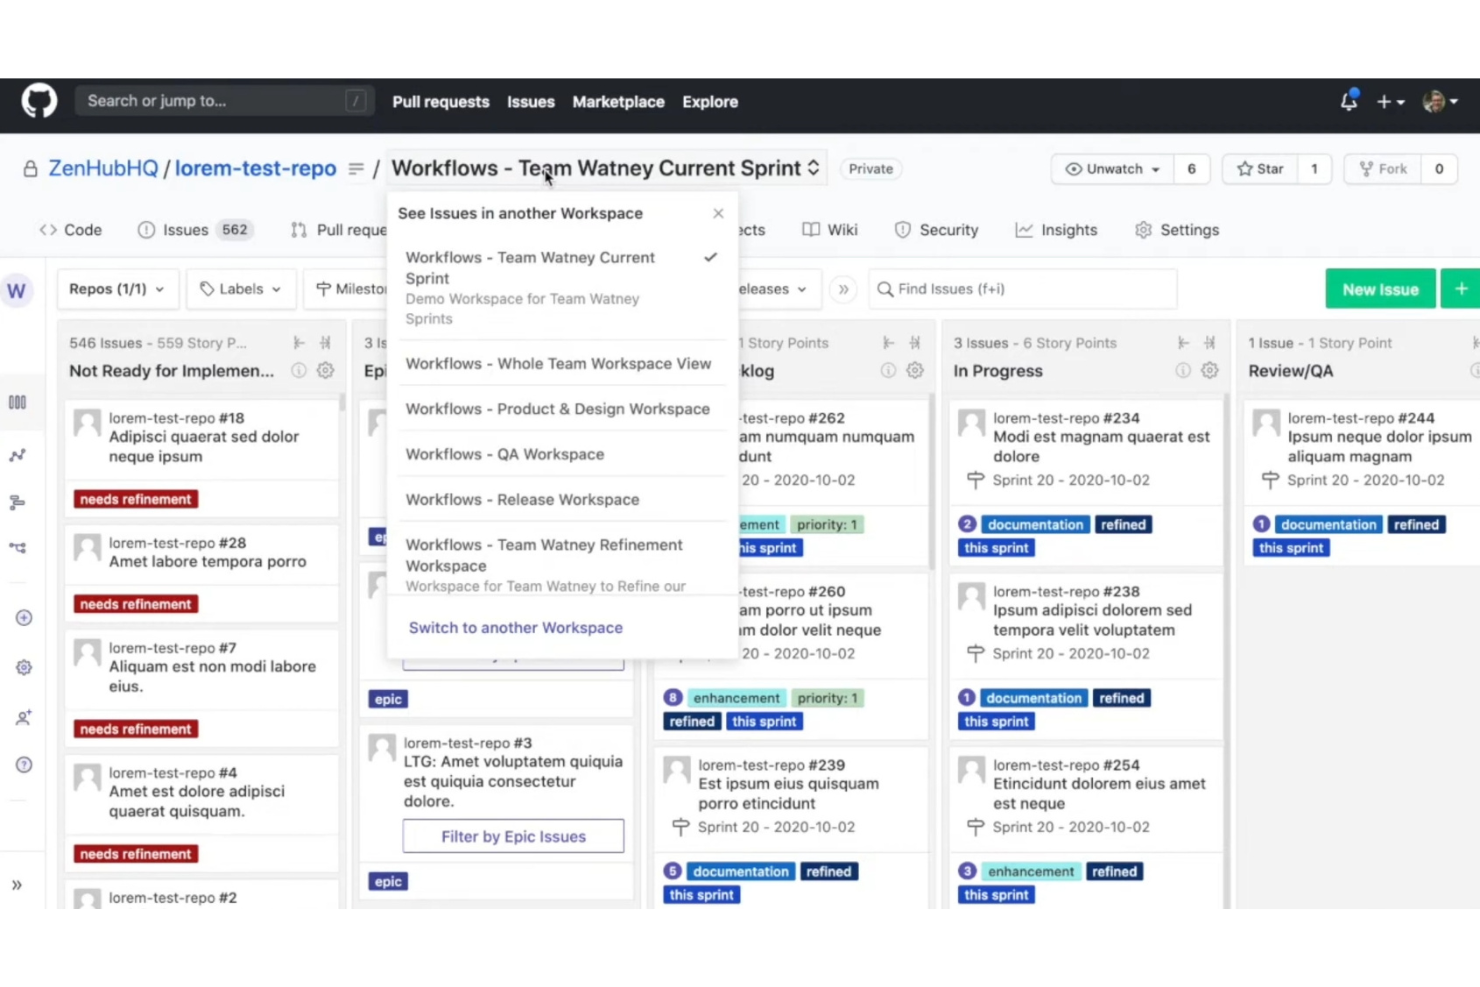The image size is (1480, 987).
Task: Fork the repository
Action: pyautogui.click(x=1383, y=169)
